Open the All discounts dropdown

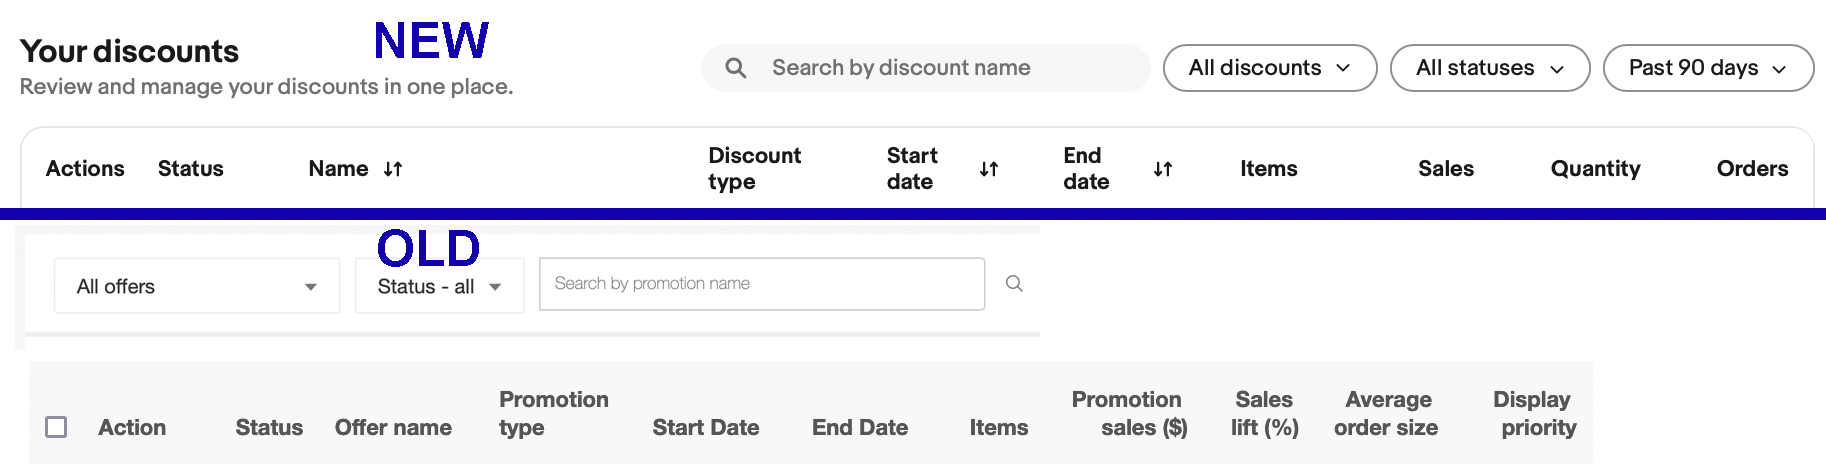(1270, 68)
